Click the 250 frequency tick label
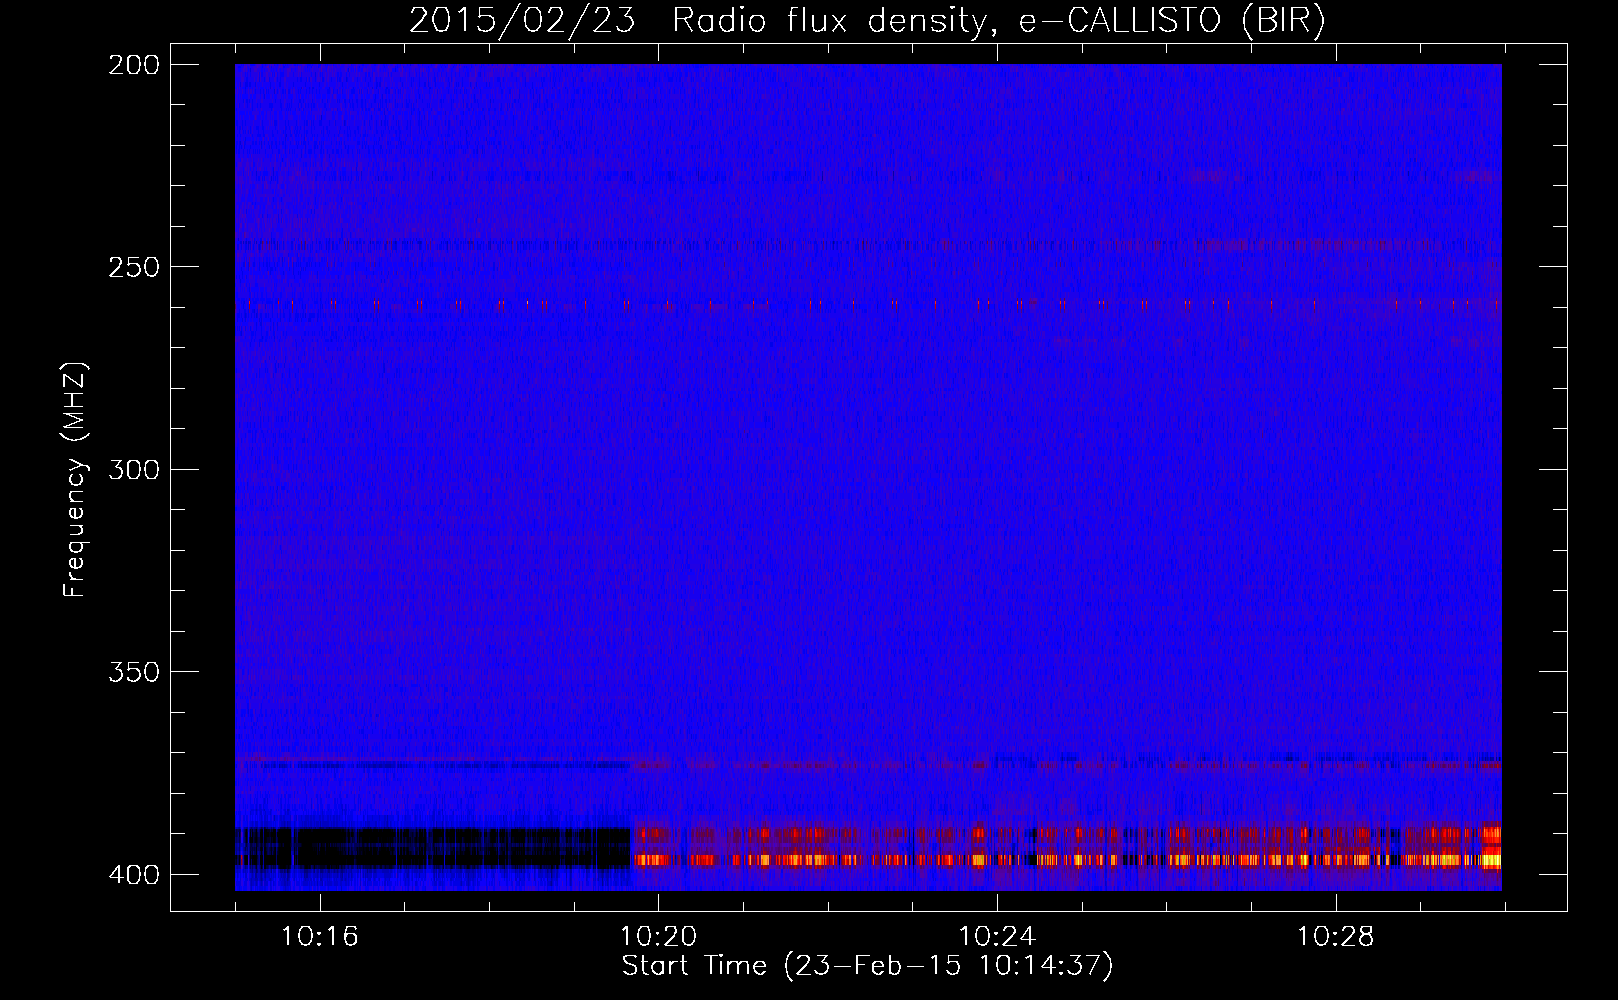 click(134, 267)
